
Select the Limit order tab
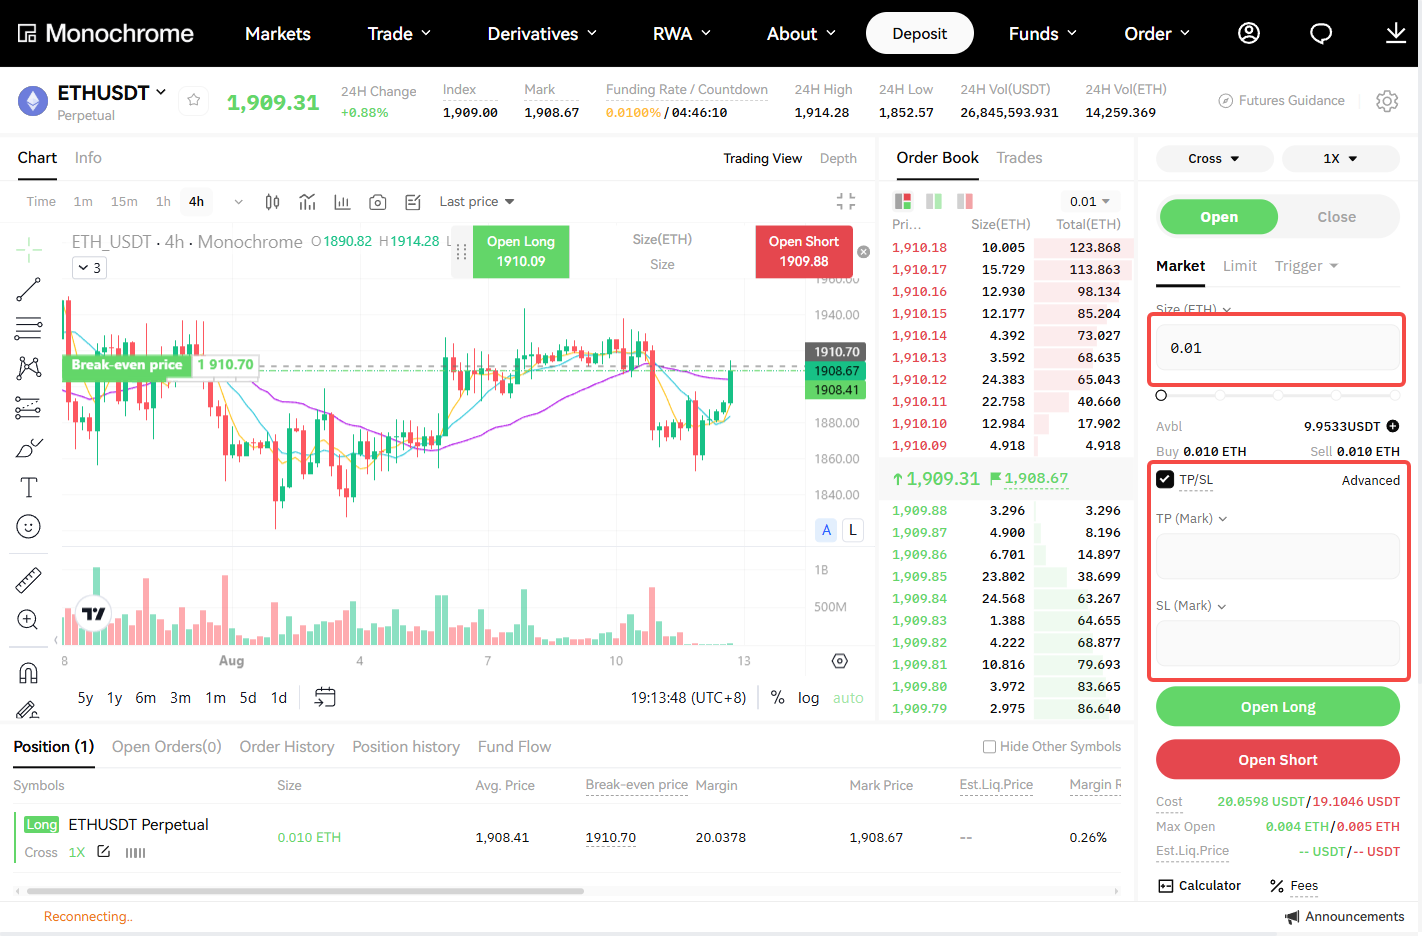1239,266
